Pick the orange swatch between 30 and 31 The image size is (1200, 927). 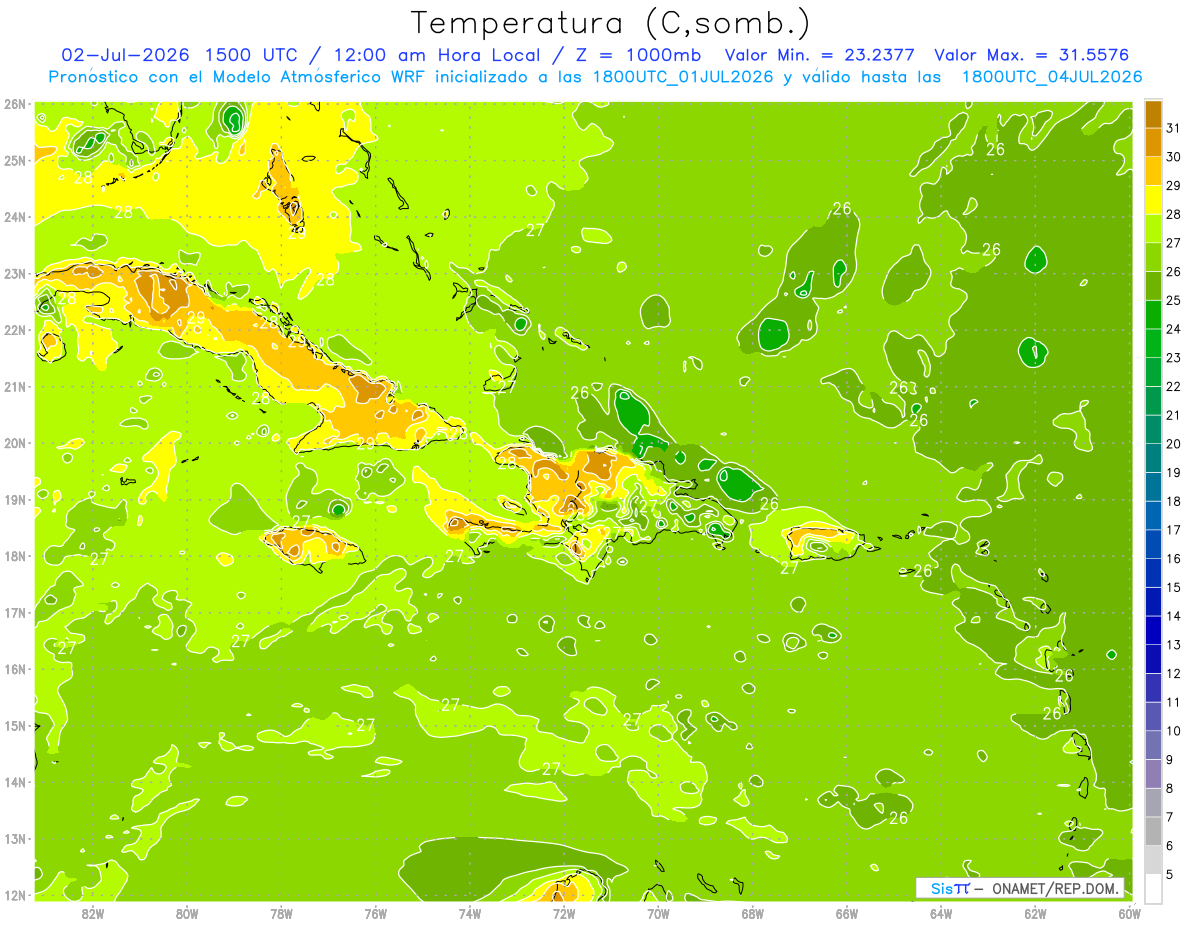tap(1153, 142)
